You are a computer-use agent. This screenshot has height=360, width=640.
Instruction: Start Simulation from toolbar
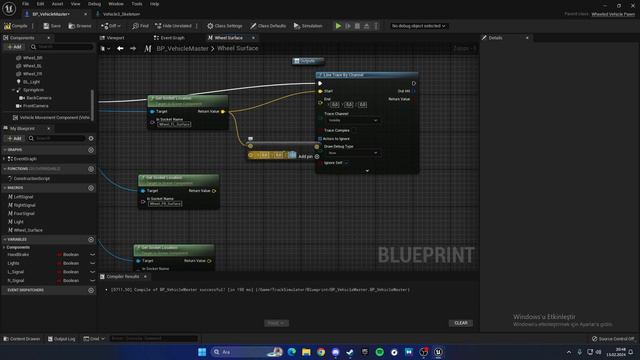(308, 26)
